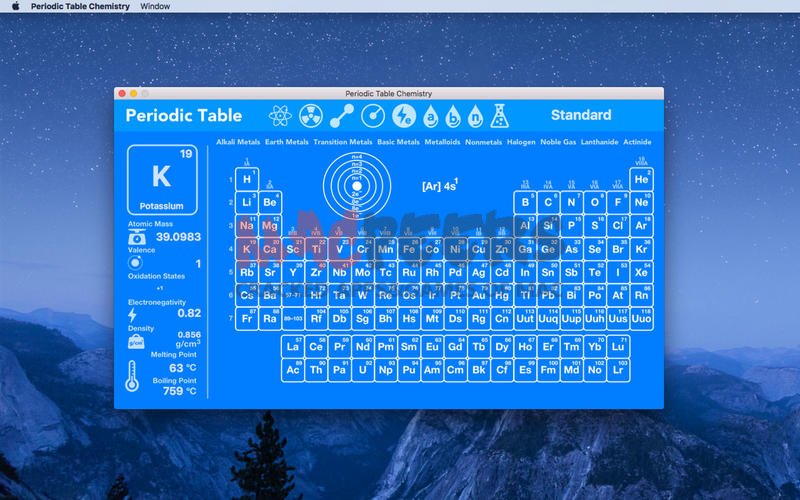Select Radon Rn element
The width and height of the screenshot is (800, 500).
(642, 295)
